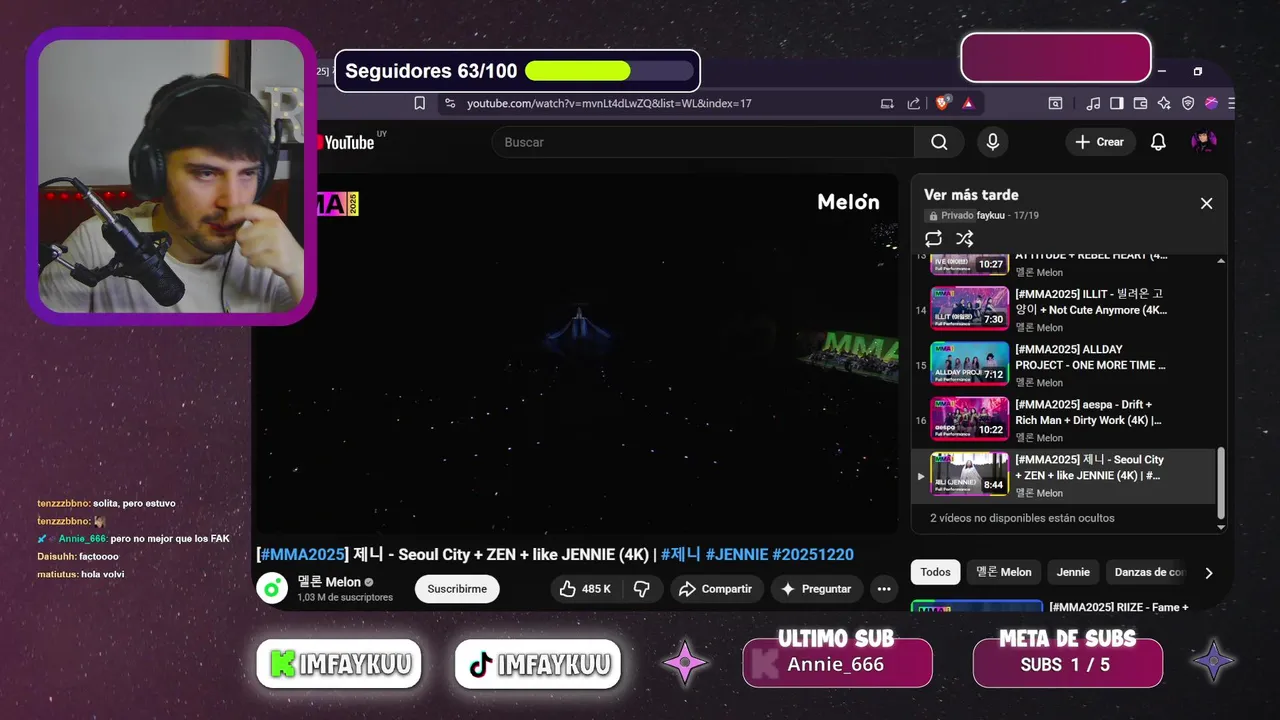Open the media control music note icon

pyautogui.click(x=1093, y=103)
